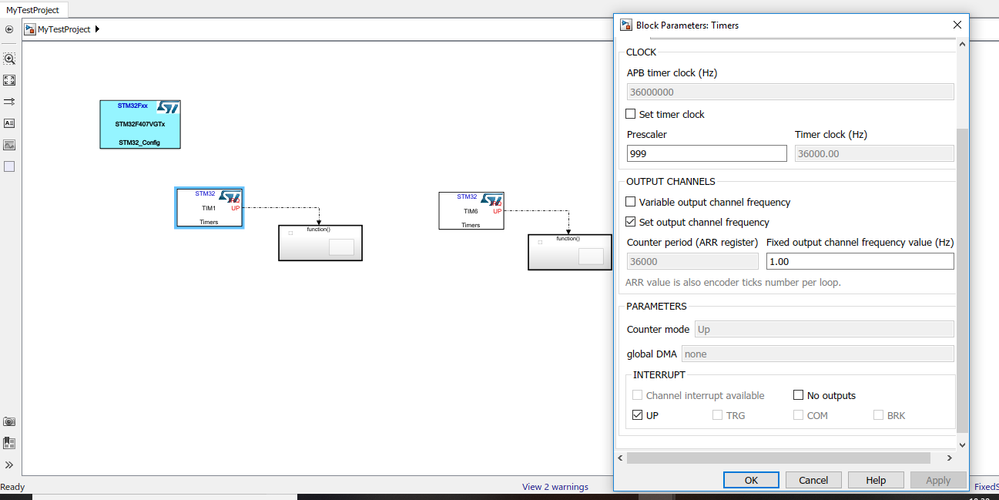Click Cancel in Block Parameters dialog
The height and width of the screenshot is (500, 999).
coord(814,480)
